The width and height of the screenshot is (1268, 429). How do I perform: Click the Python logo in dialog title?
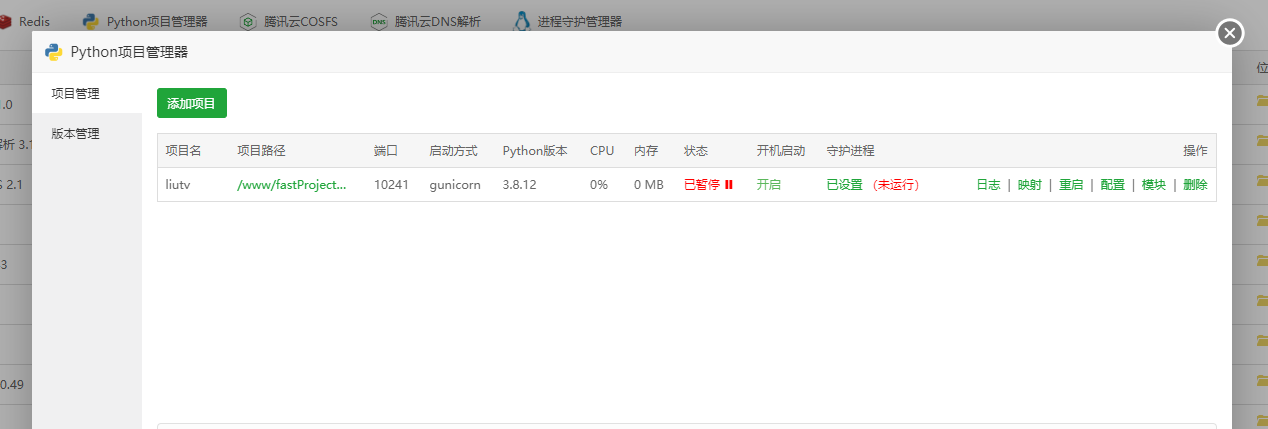click(x=54, y=52)
